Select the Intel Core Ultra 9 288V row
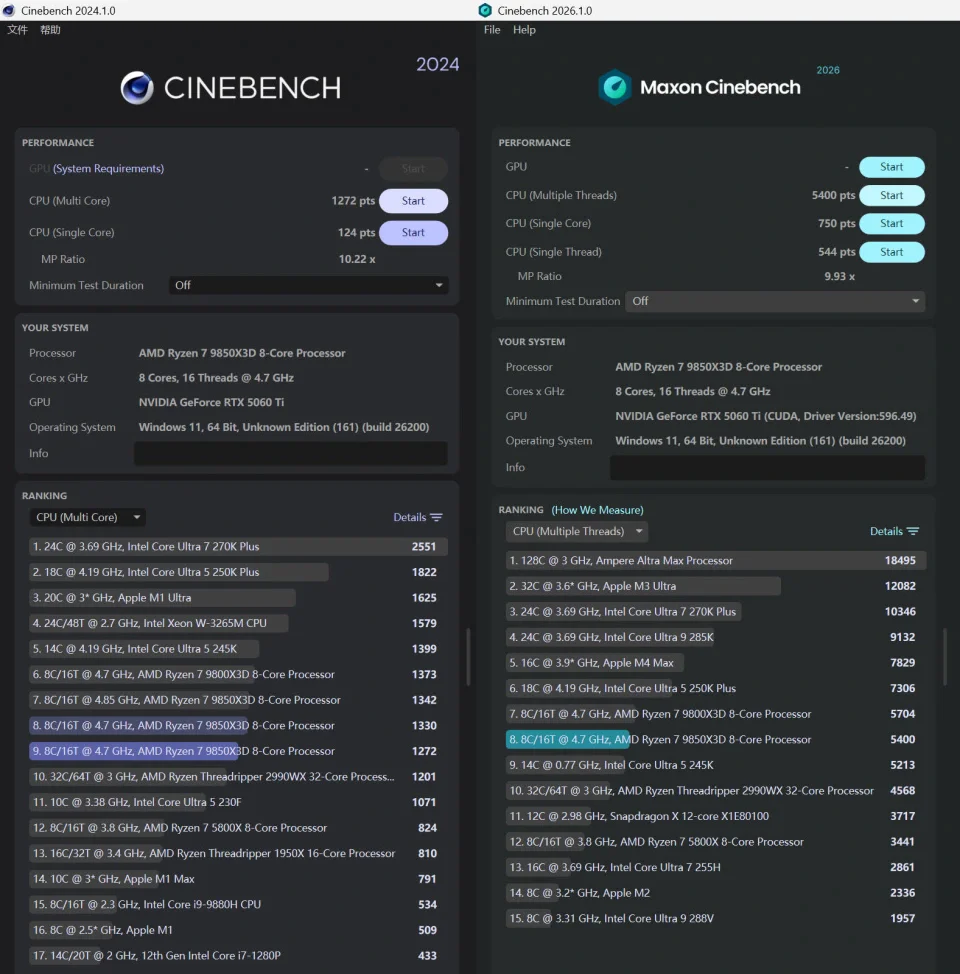The height and width of the screenshot is (974, 960). [716, 918]
